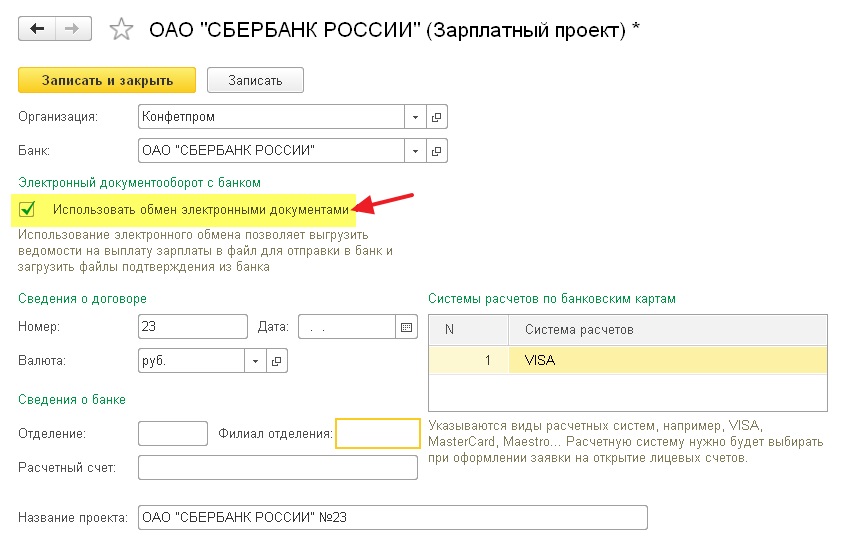Click the Записать button
This screenshot has width=867, height=555.
pyautogui.click(x=255, y=81)
